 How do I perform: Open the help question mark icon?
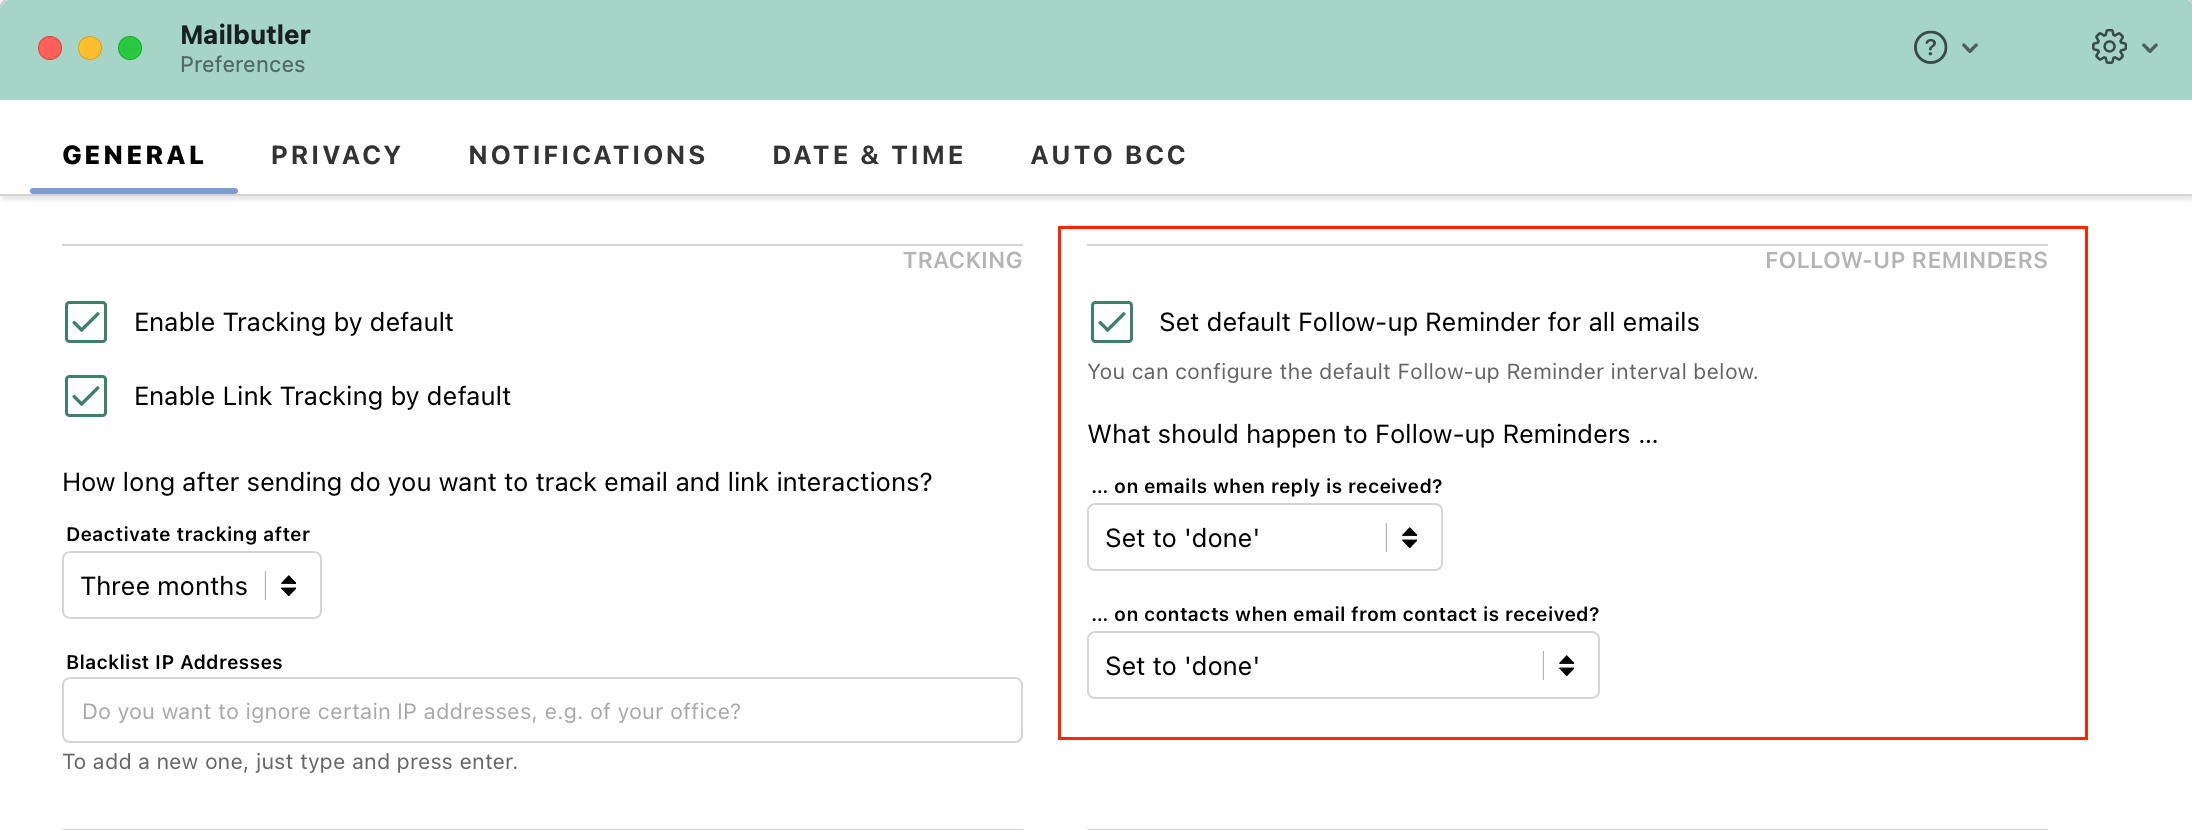tap(1930, 47)
